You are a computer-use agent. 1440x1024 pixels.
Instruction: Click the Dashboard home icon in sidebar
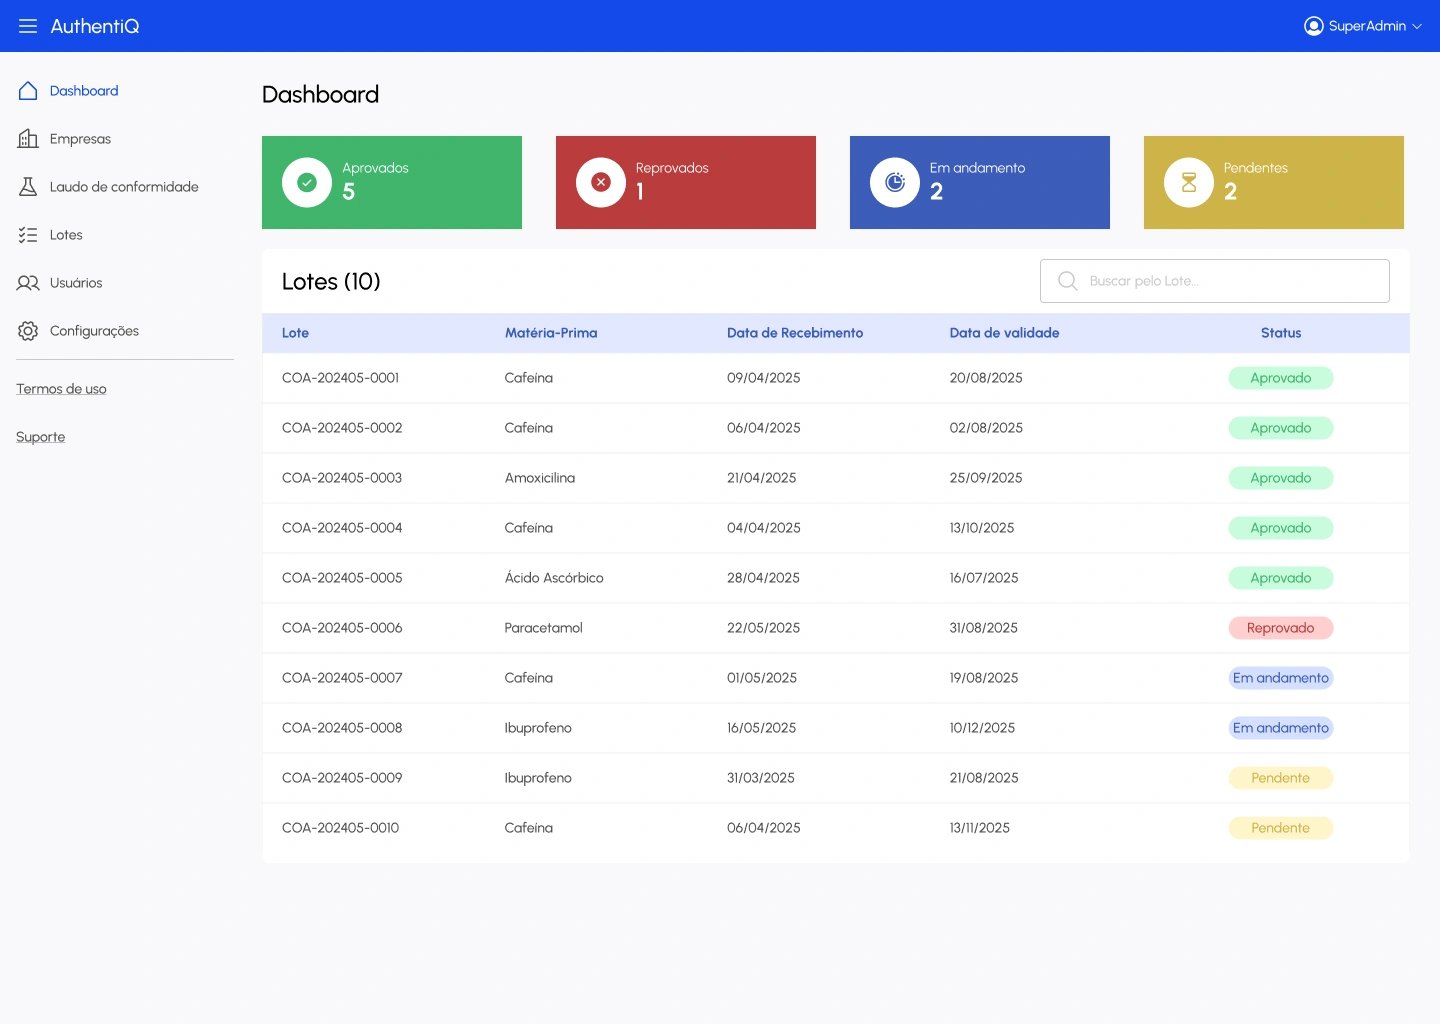pos(28,91)
